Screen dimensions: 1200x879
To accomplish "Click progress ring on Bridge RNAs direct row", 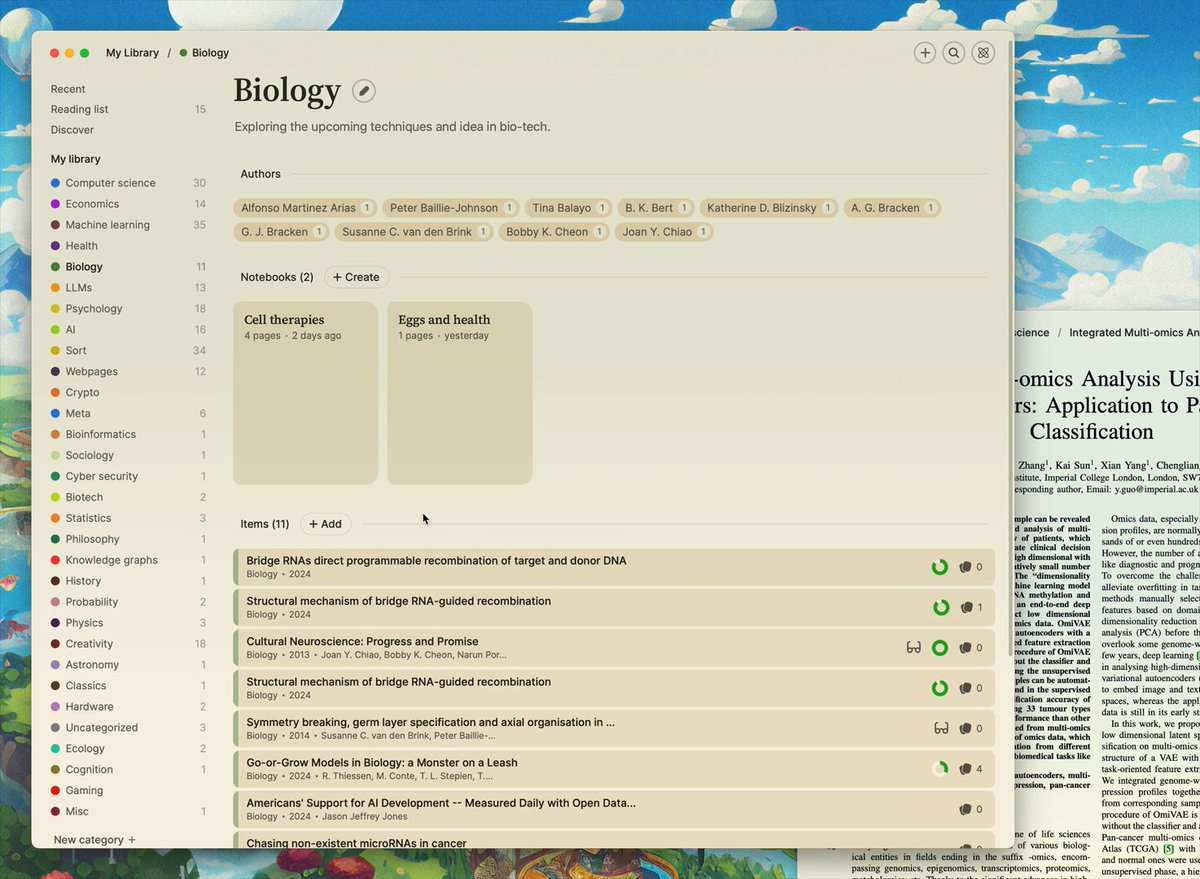I will point(940,567).
